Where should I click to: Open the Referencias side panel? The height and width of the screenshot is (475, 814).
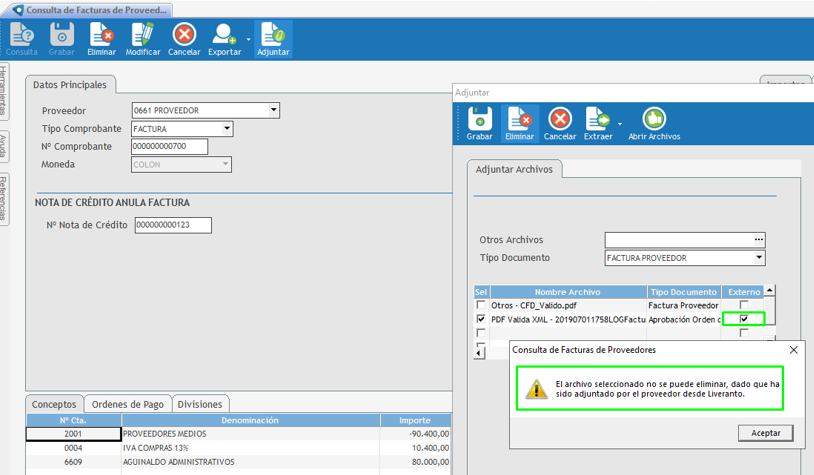(x=4, y=198)
